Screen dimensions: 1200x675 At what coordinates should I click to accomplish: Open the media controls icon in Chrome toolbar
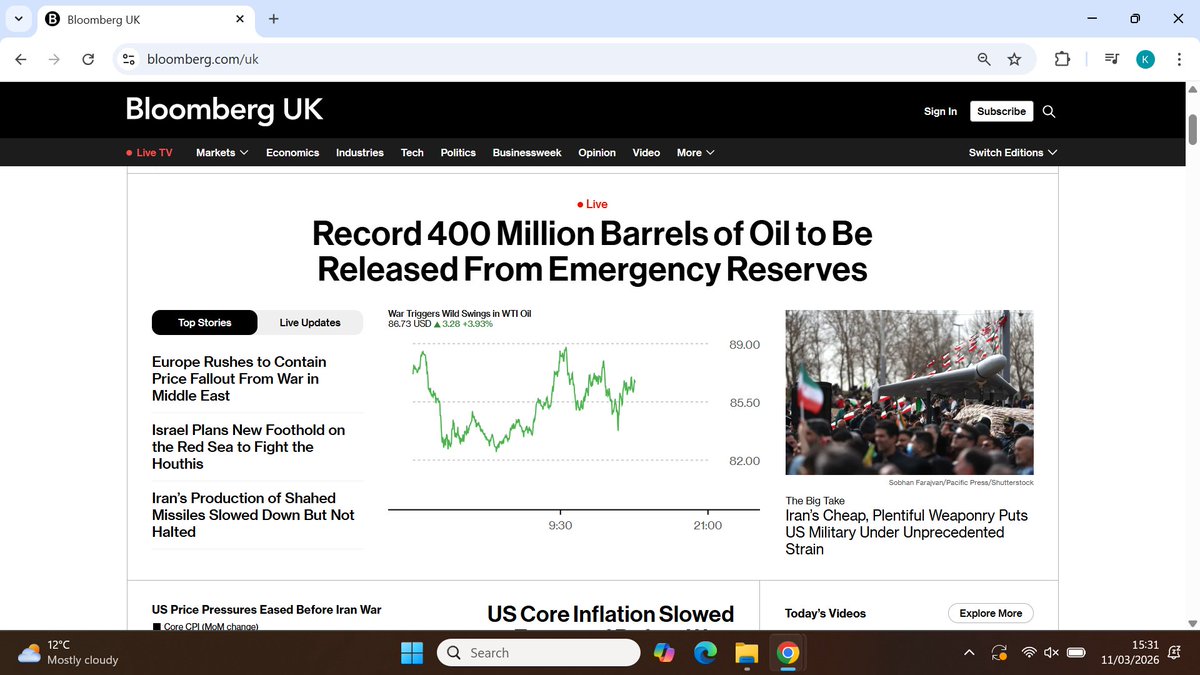pyautogui.click(x=1112, y=60)
